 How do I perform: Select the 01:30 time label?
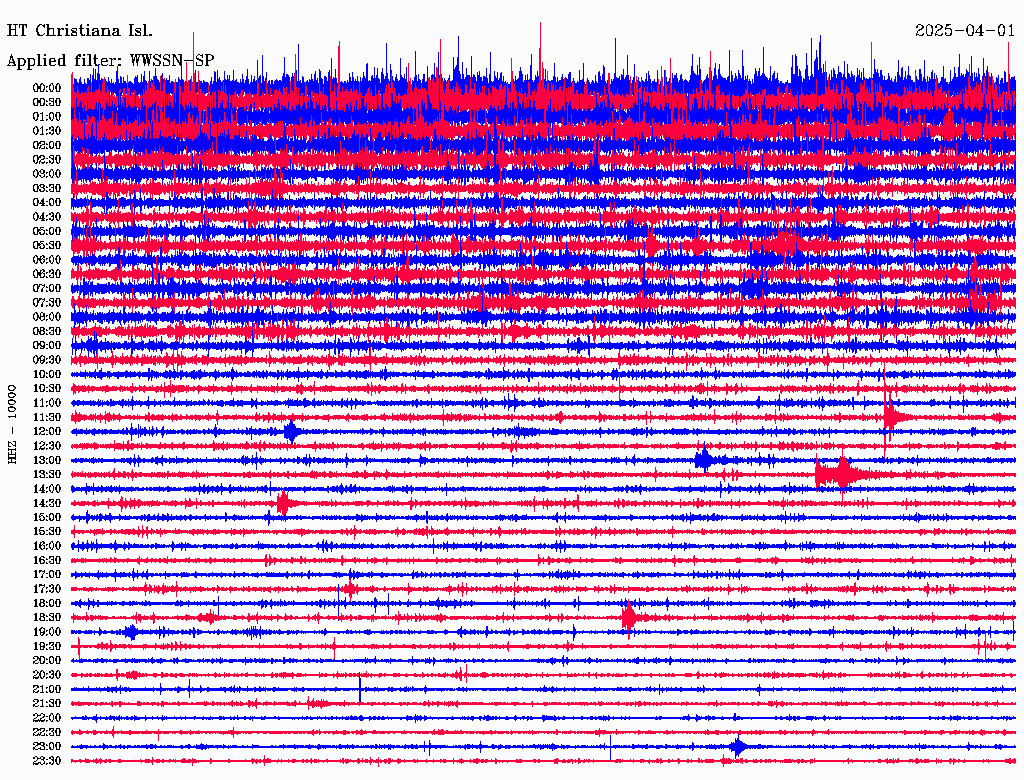coord(47,131)
